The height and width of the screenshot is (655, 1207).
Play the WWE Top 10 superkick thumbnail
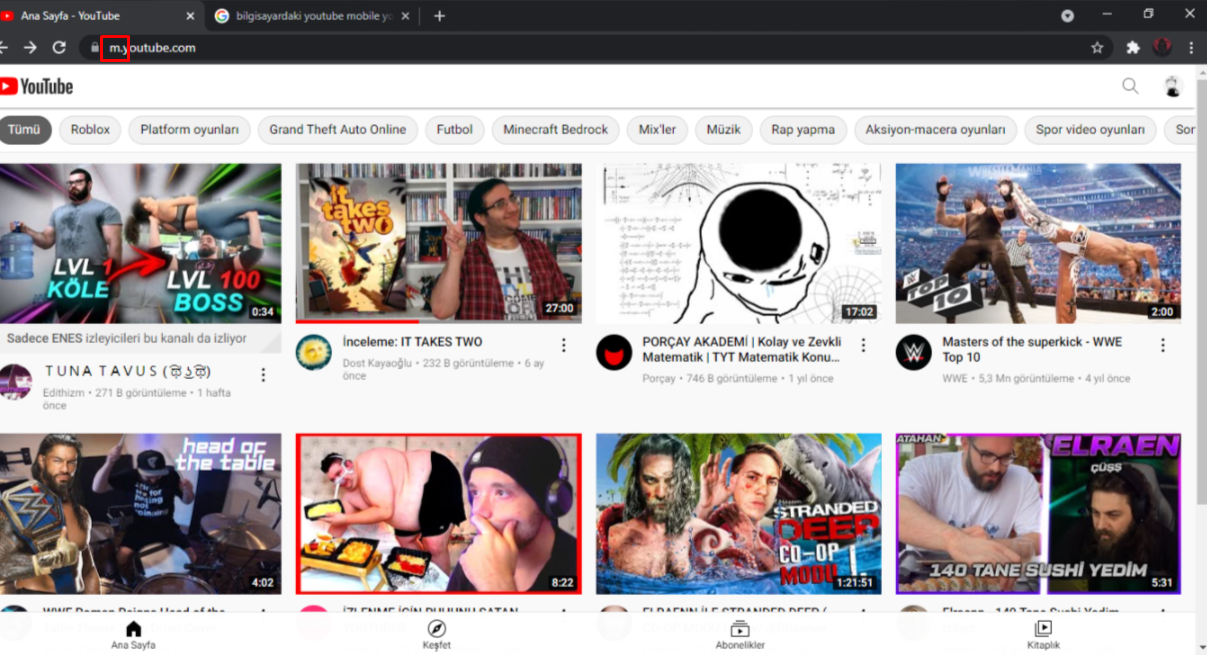pos(1038,243)
